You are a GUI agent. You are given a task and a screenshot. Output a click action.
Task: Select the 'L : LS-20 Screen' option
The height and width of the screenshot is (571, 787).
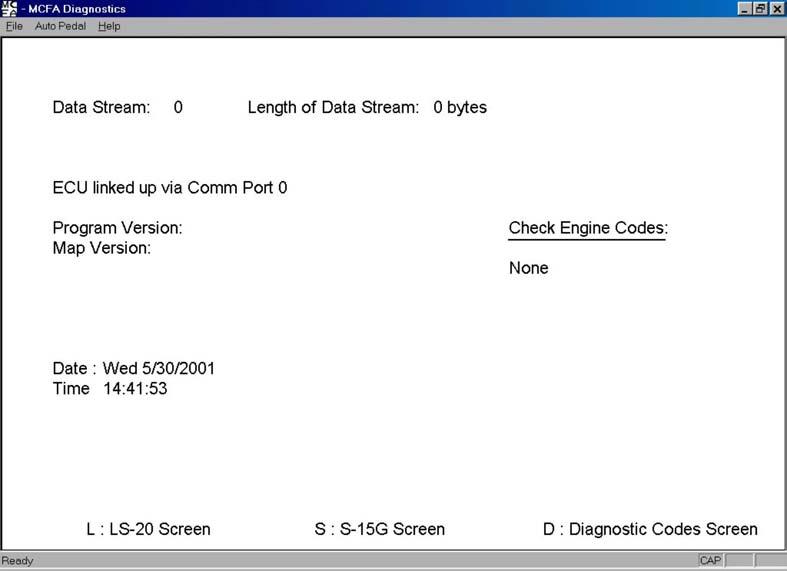pos(149,529)
